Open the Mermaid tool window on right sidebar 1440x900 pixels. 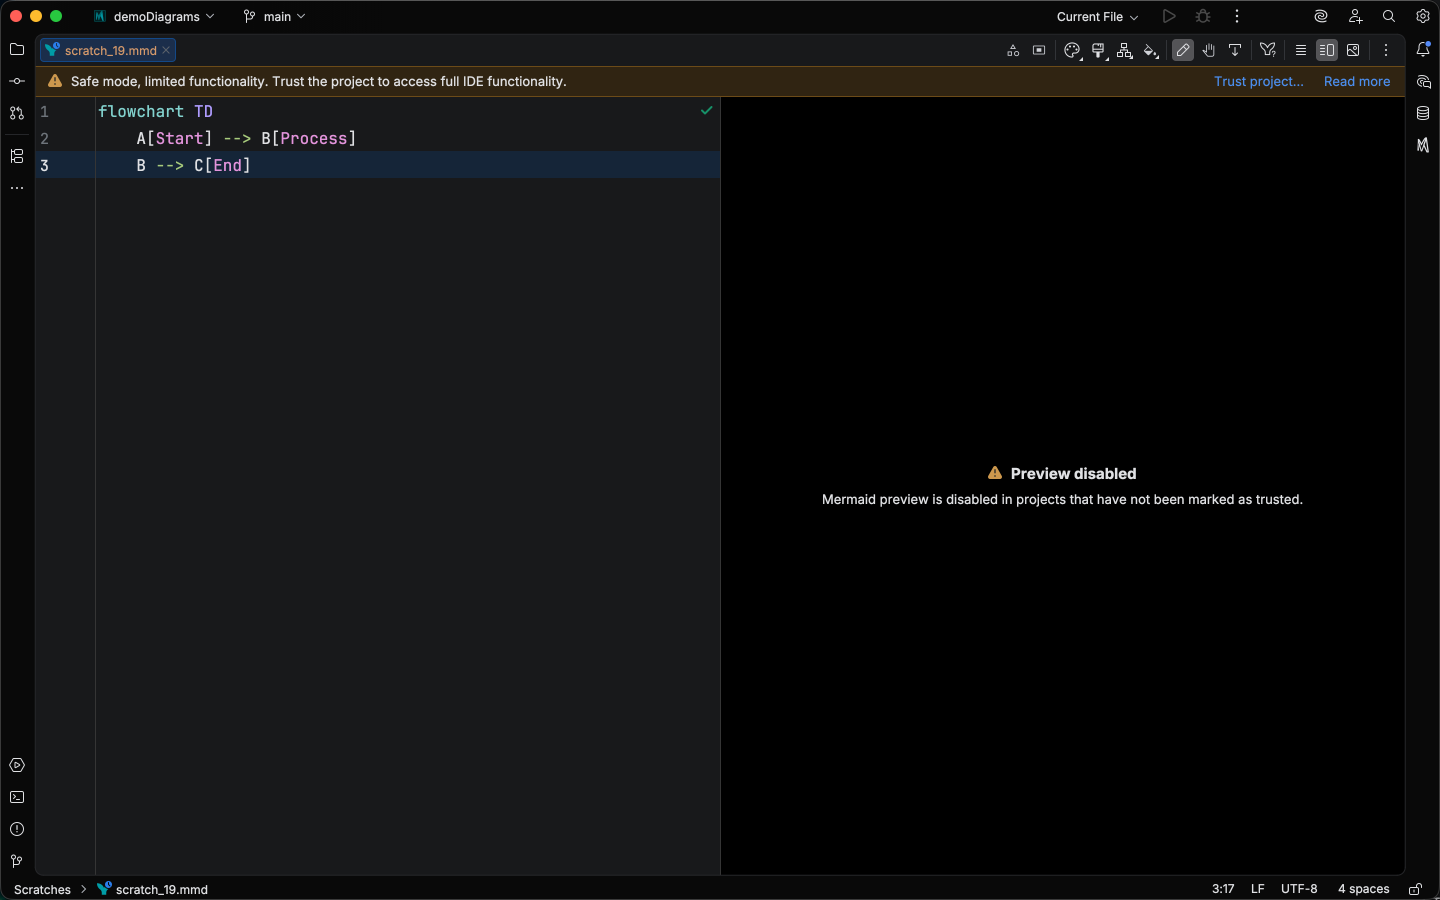click(1423, 145)
